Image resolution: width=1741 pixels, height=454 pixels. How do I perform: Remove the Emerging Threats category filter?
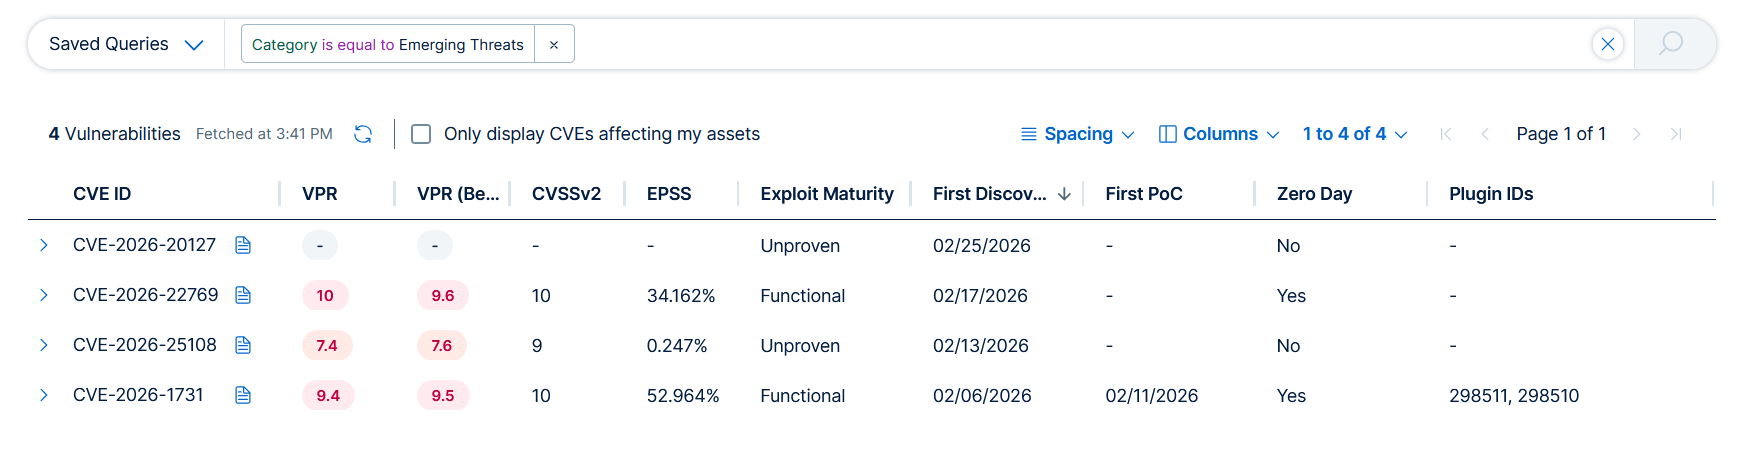click(554, 45)
